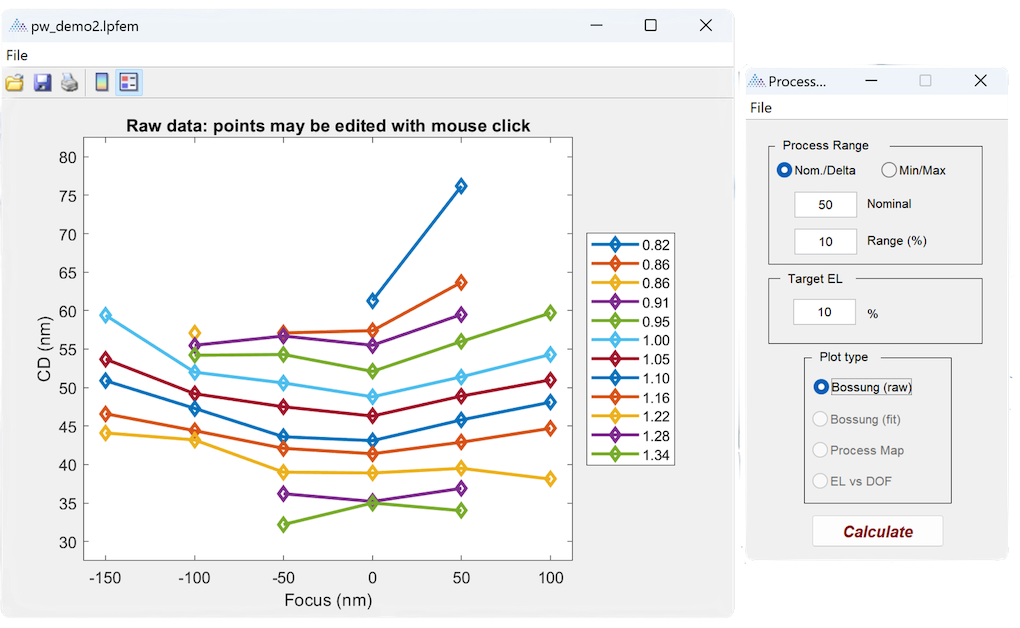Close the pw_demo2.lpfem window
The image size is (1020, 628).
[x=706, y=25]
